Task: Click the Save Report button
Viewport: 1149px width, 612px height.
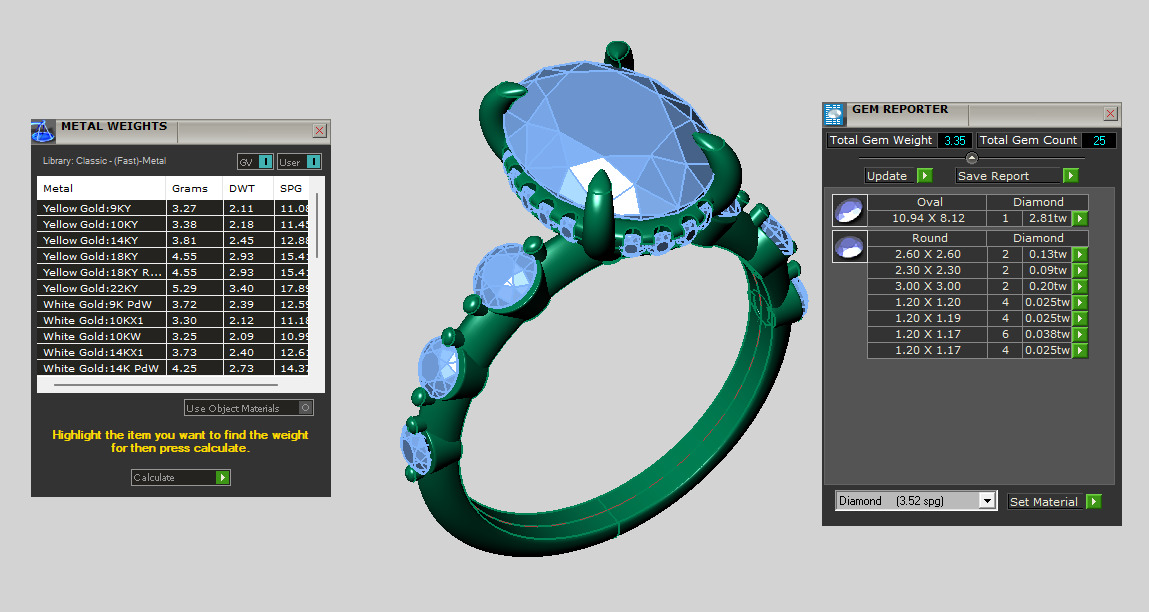Action: (x=1016, y=176)
